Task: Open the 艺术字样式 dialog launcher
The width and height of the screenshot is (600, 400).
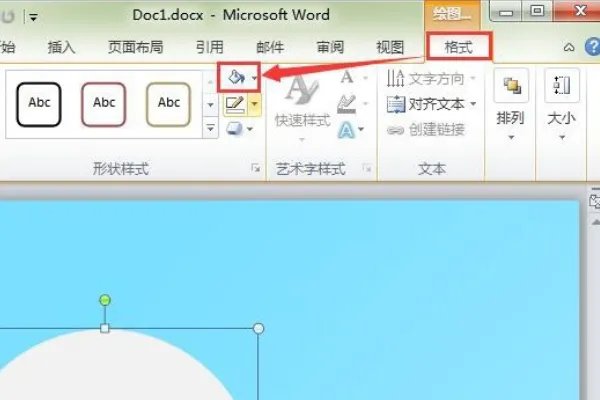Action: 367,168
